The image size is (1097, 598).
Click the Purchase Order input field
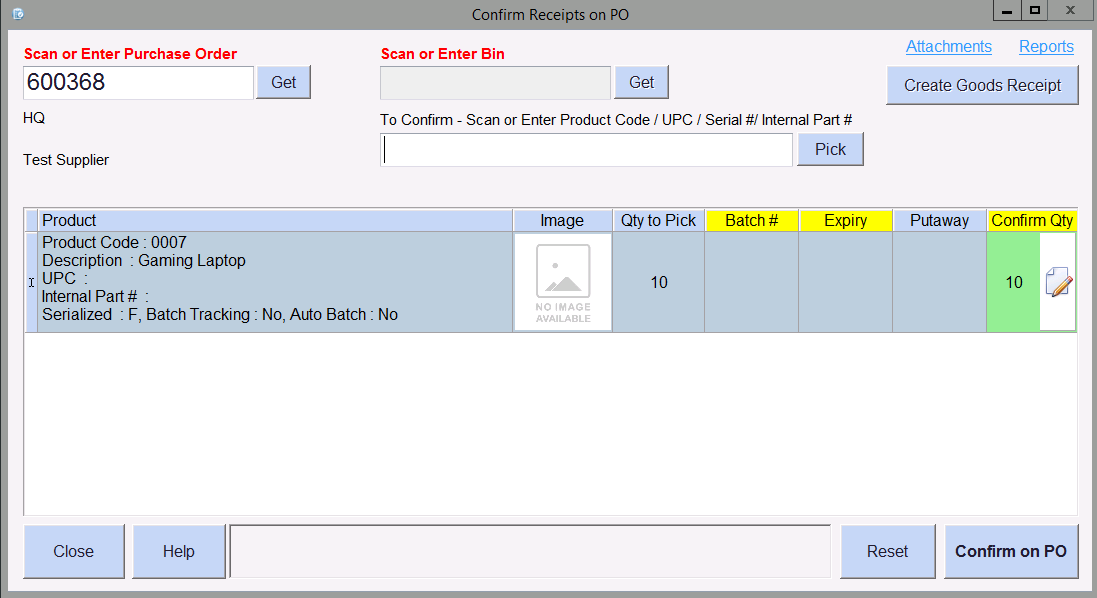pos(138,83)
